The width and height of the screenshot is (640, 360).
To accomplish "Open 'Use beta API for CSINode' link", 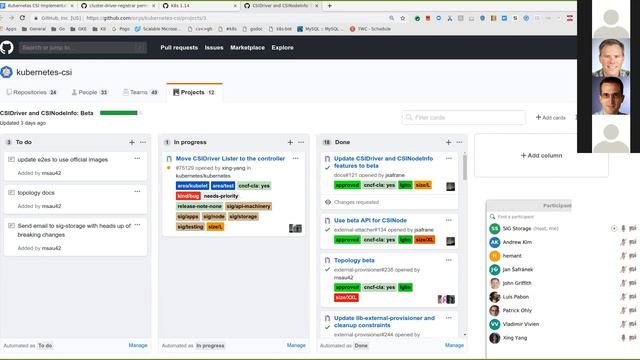I will click(x=370, y=220).
